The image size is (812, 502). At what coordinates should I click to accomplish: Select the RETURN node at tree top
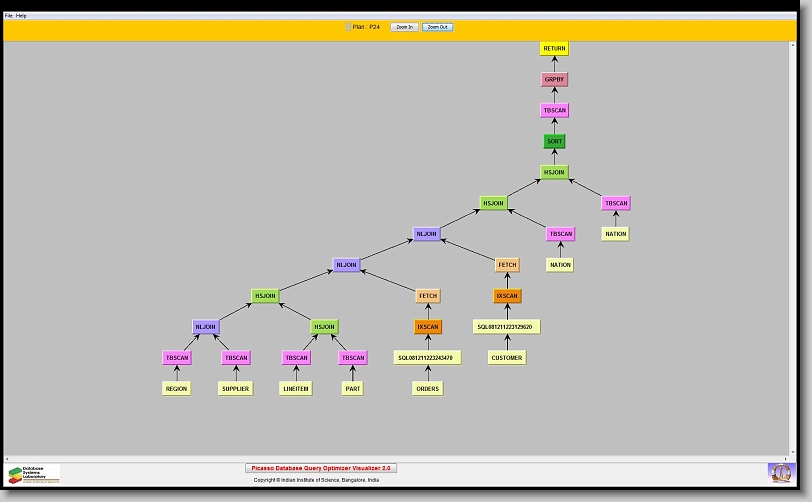[x=554, y=48]
